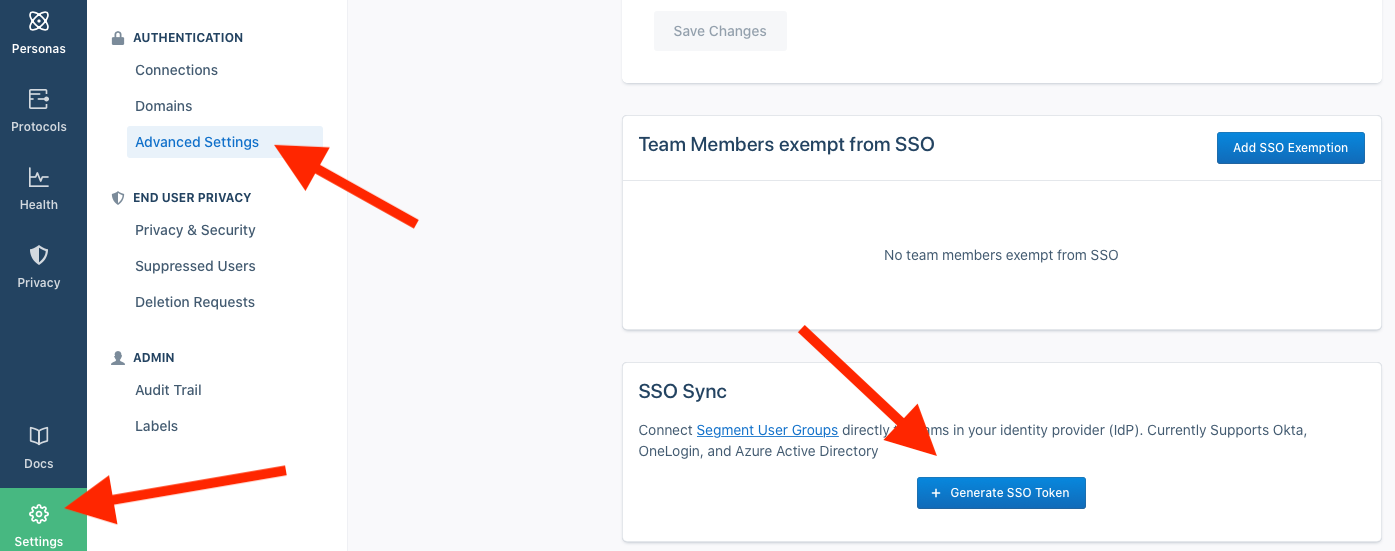The image size is (1395, 551).
Task: Go to Protocols in the navigation bar
Action: tap(39, 99)
